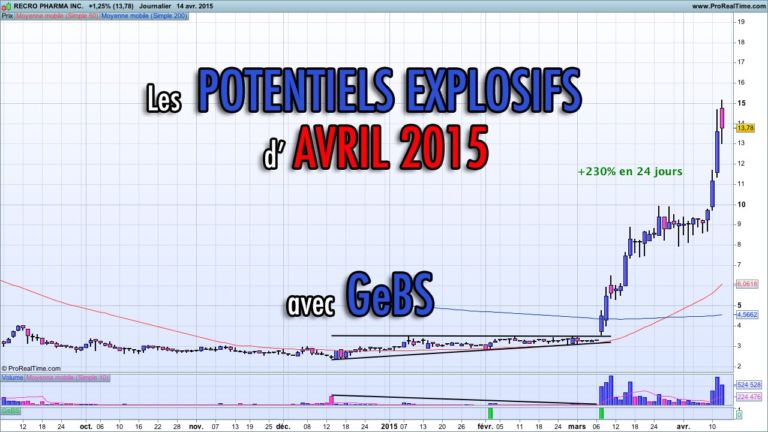
Task: Click the 'nov.' month label on date axis
Action: (196, 427)
